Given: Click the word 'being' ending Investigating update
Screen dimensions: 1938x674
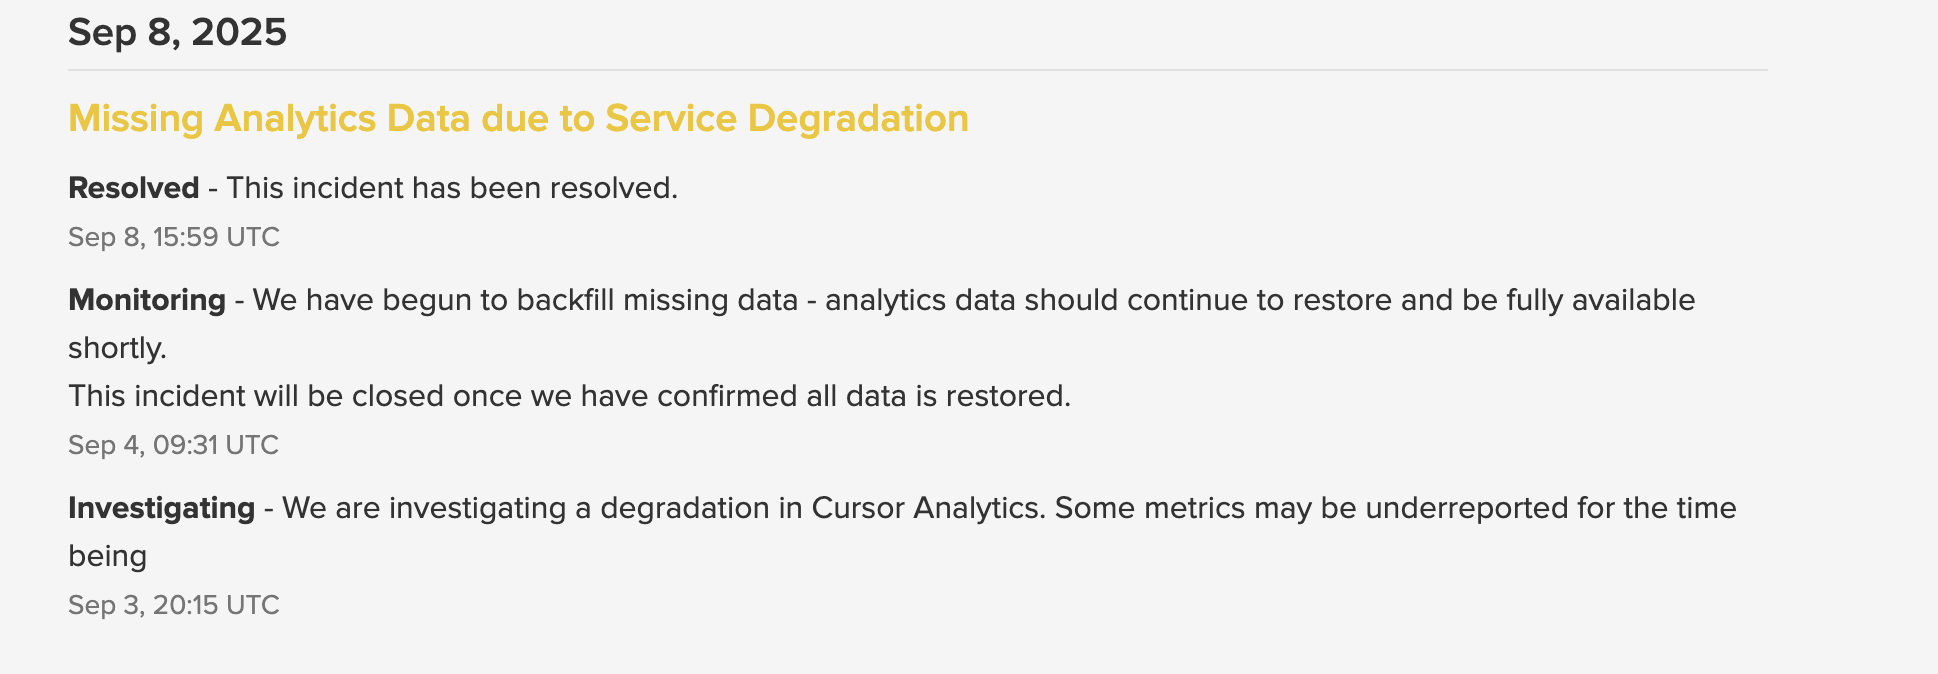Looking at the screenshot, I should (107, 556).
